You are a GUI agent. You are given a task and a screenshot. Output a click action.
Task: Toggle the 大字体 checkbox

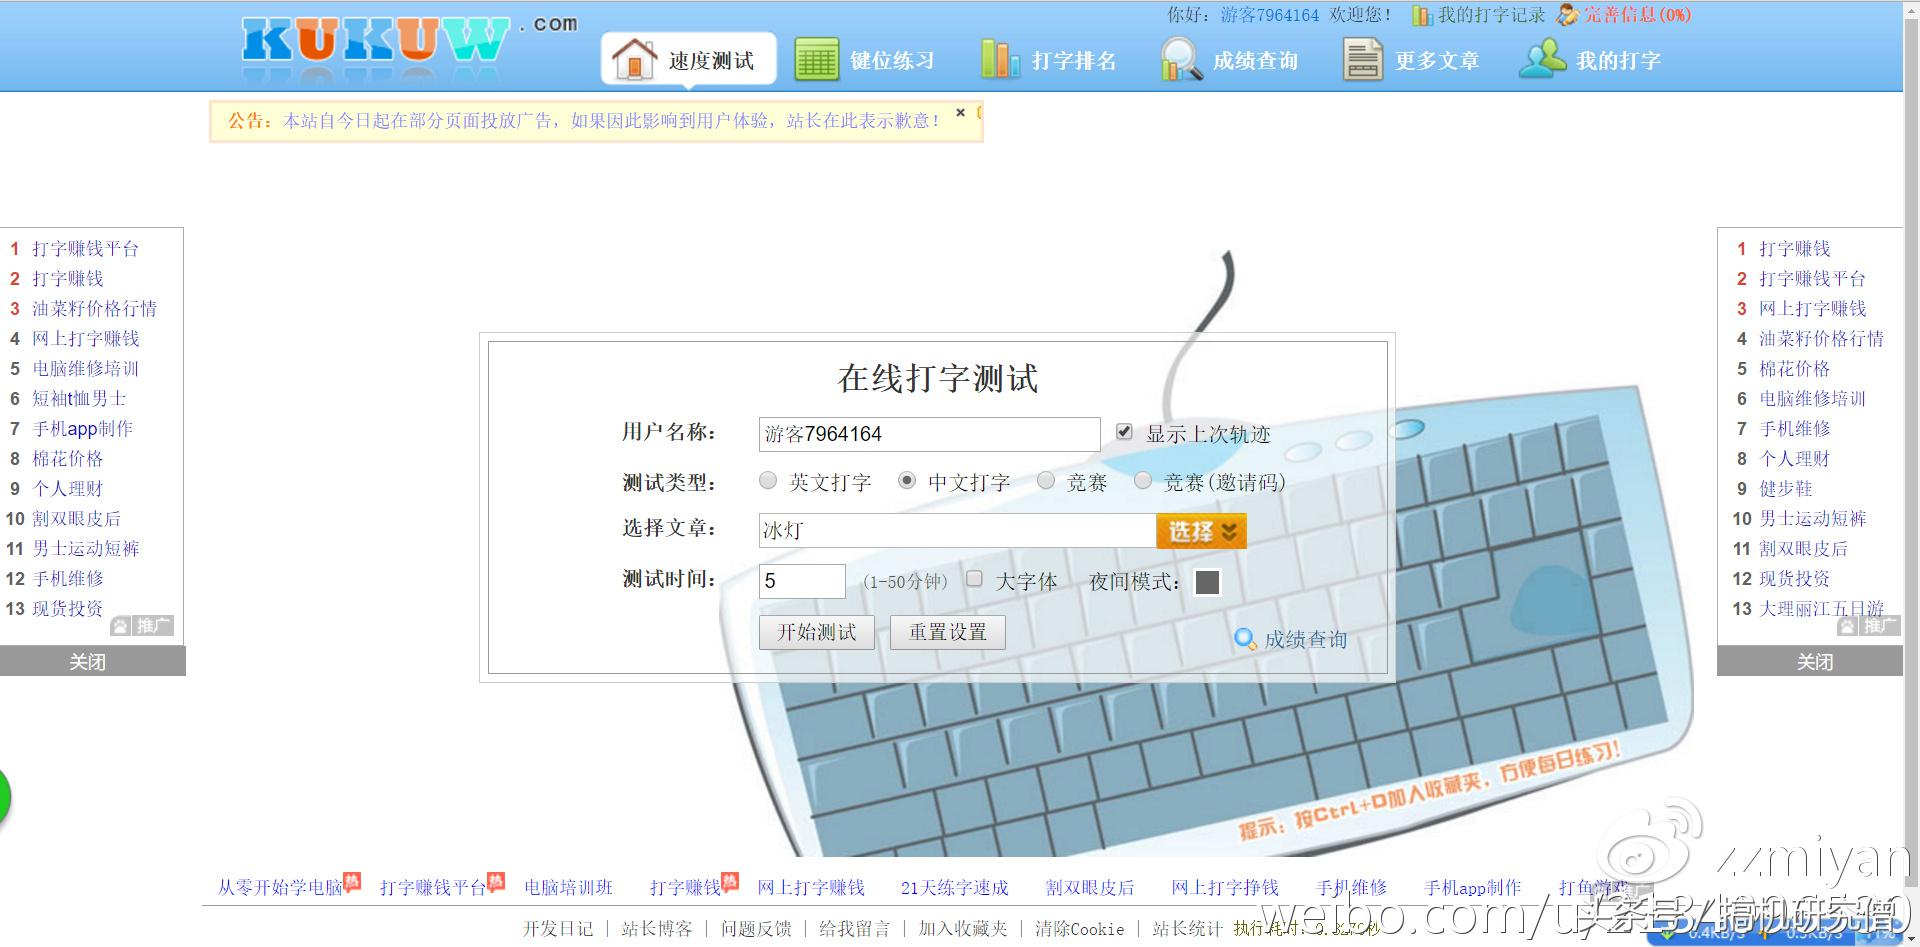(x=974, y=578)
